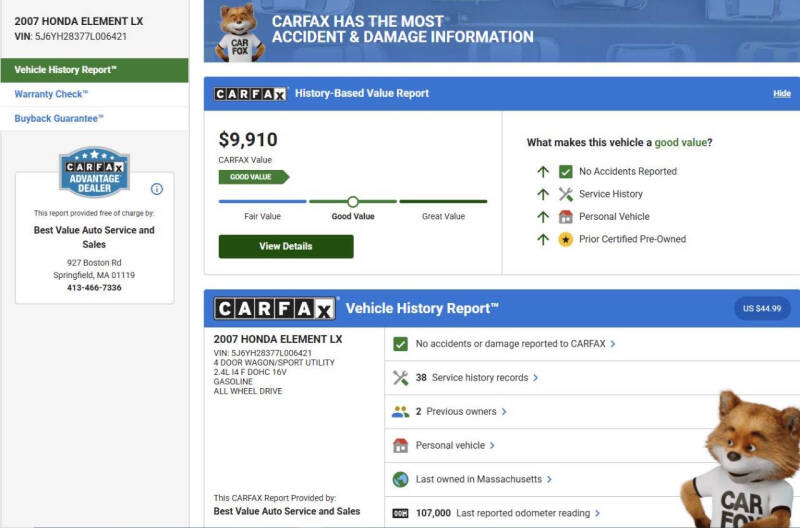Click the people icon beside 2 Previous owners

401,412
